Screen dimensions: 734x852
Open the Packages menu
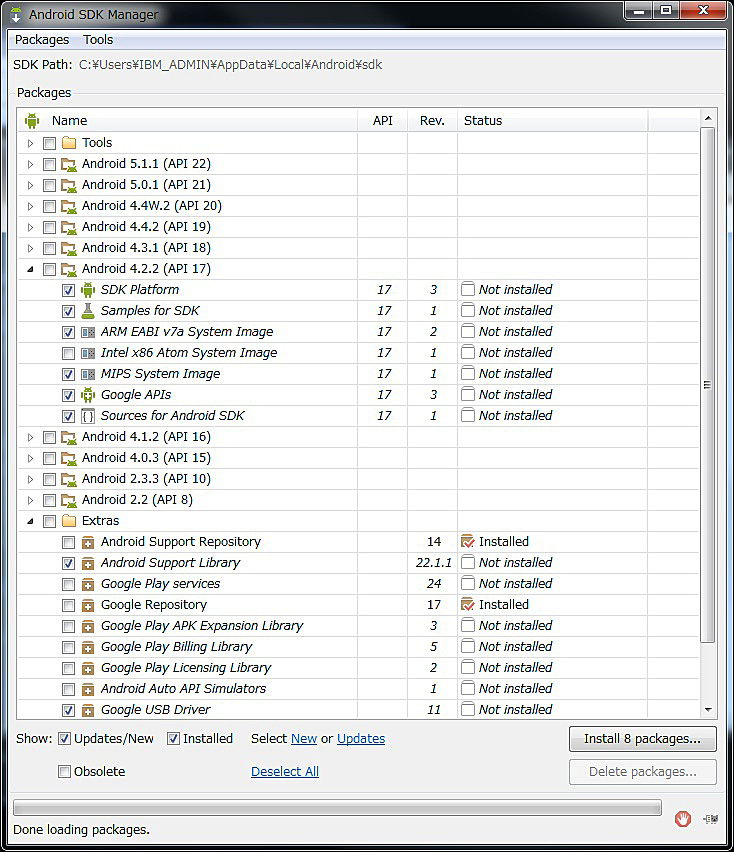click(41, 40)
